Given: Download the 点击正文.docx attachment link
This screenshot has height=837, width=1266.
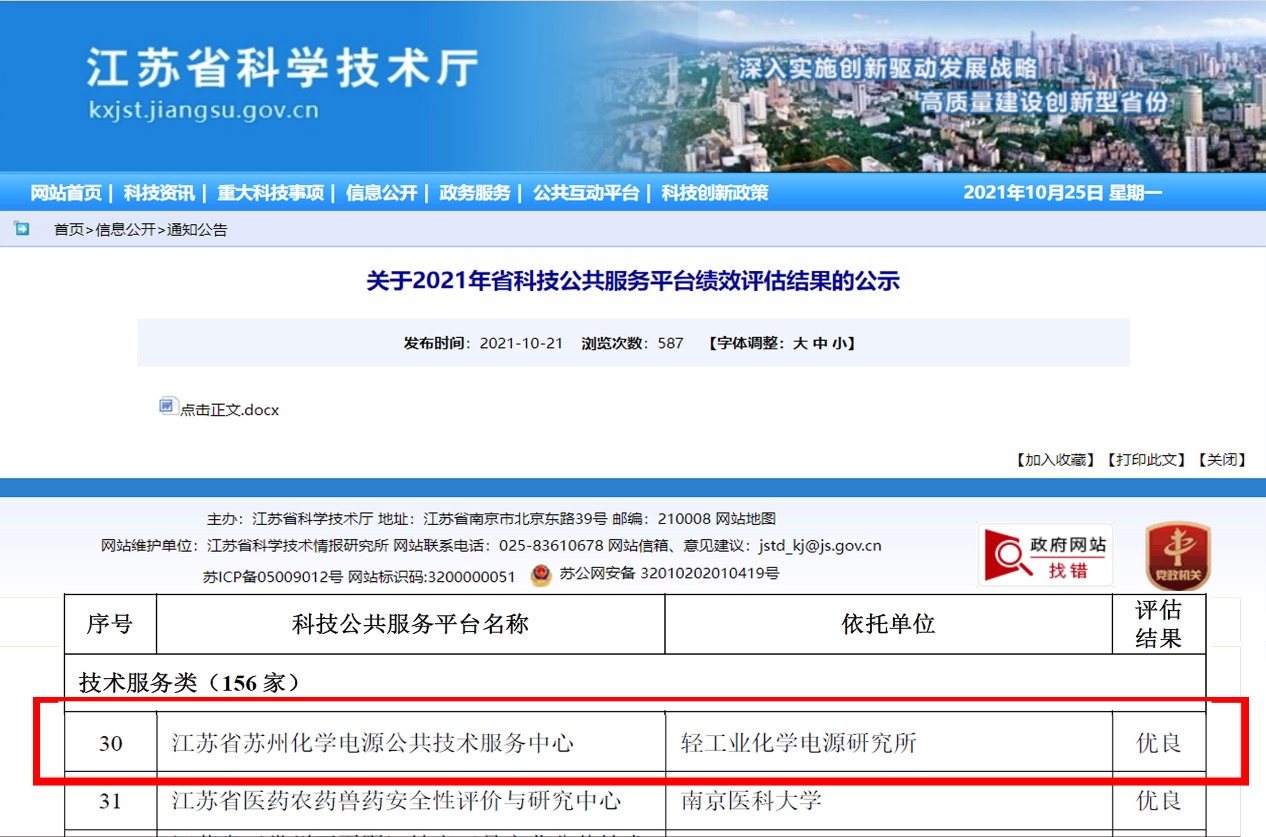Looking at the screenshot, I should 229,410.
